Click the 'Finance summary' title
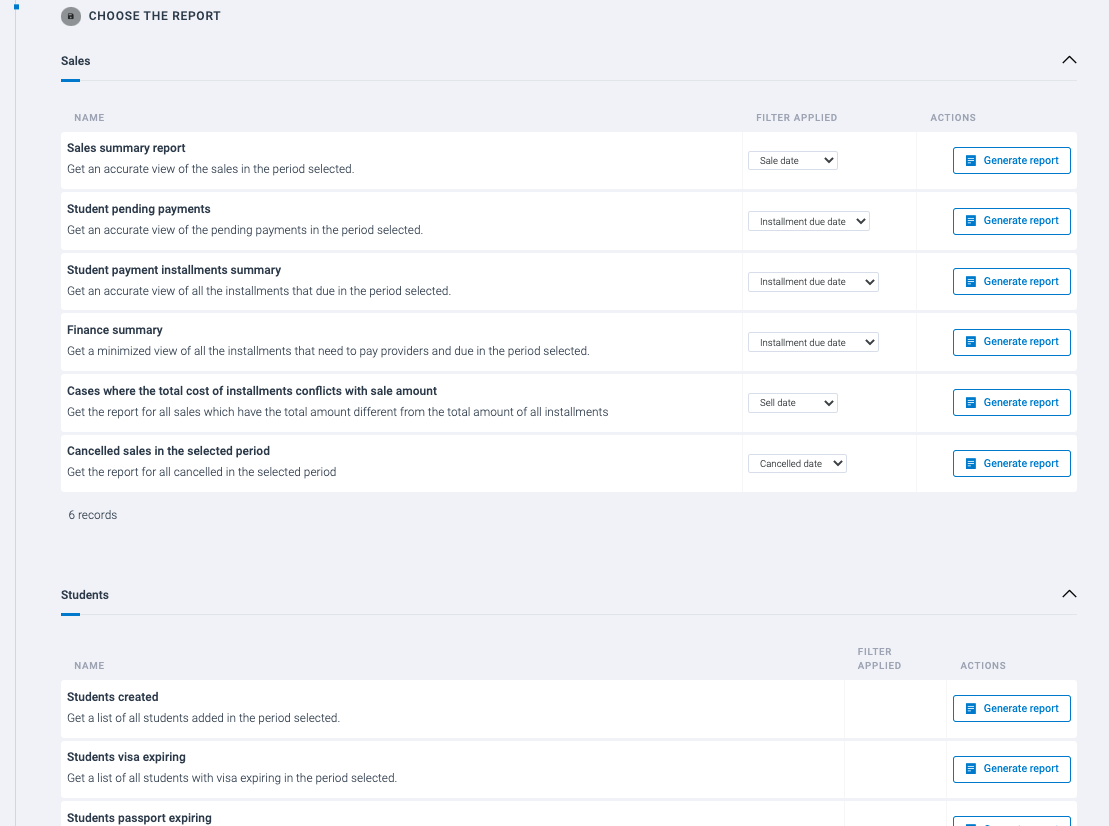The image size is (1109, 826). coord(115,330)
